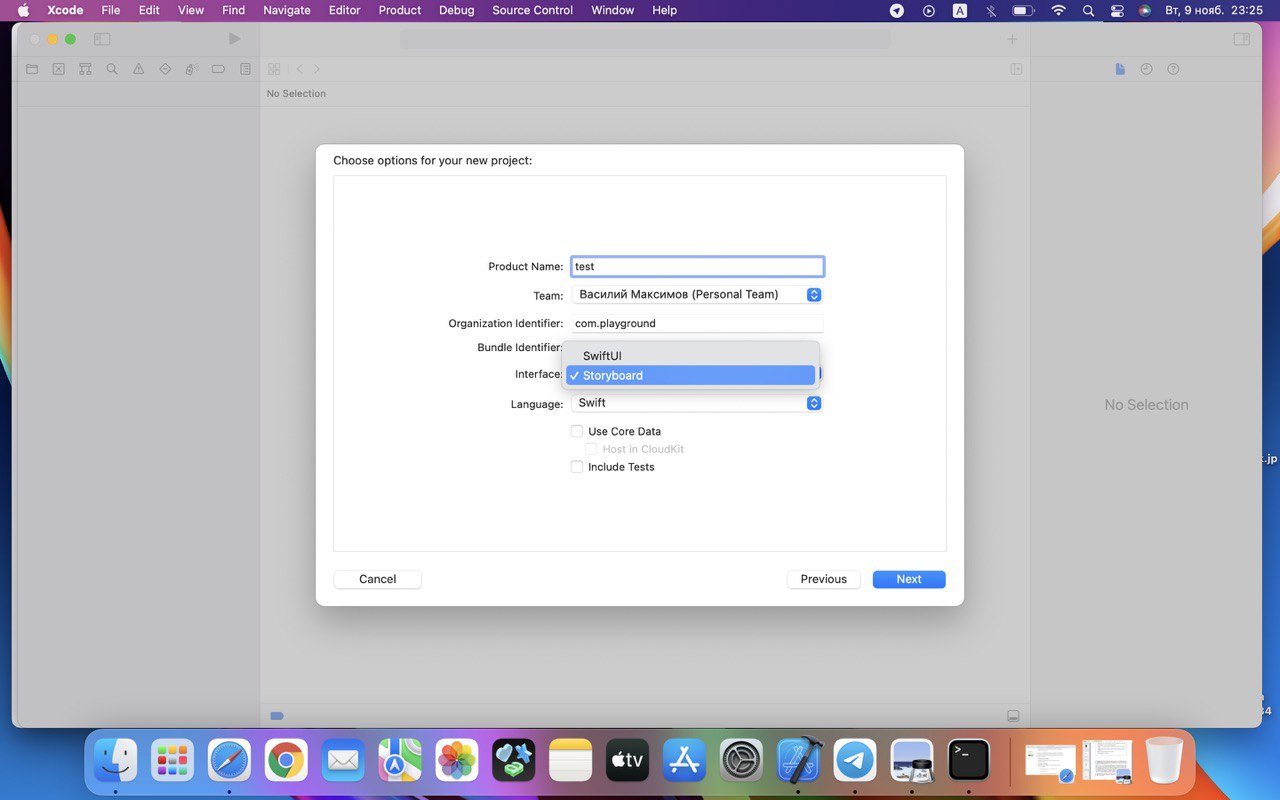
Task: Click the Product Name field
Action: (x=697, y=267)
